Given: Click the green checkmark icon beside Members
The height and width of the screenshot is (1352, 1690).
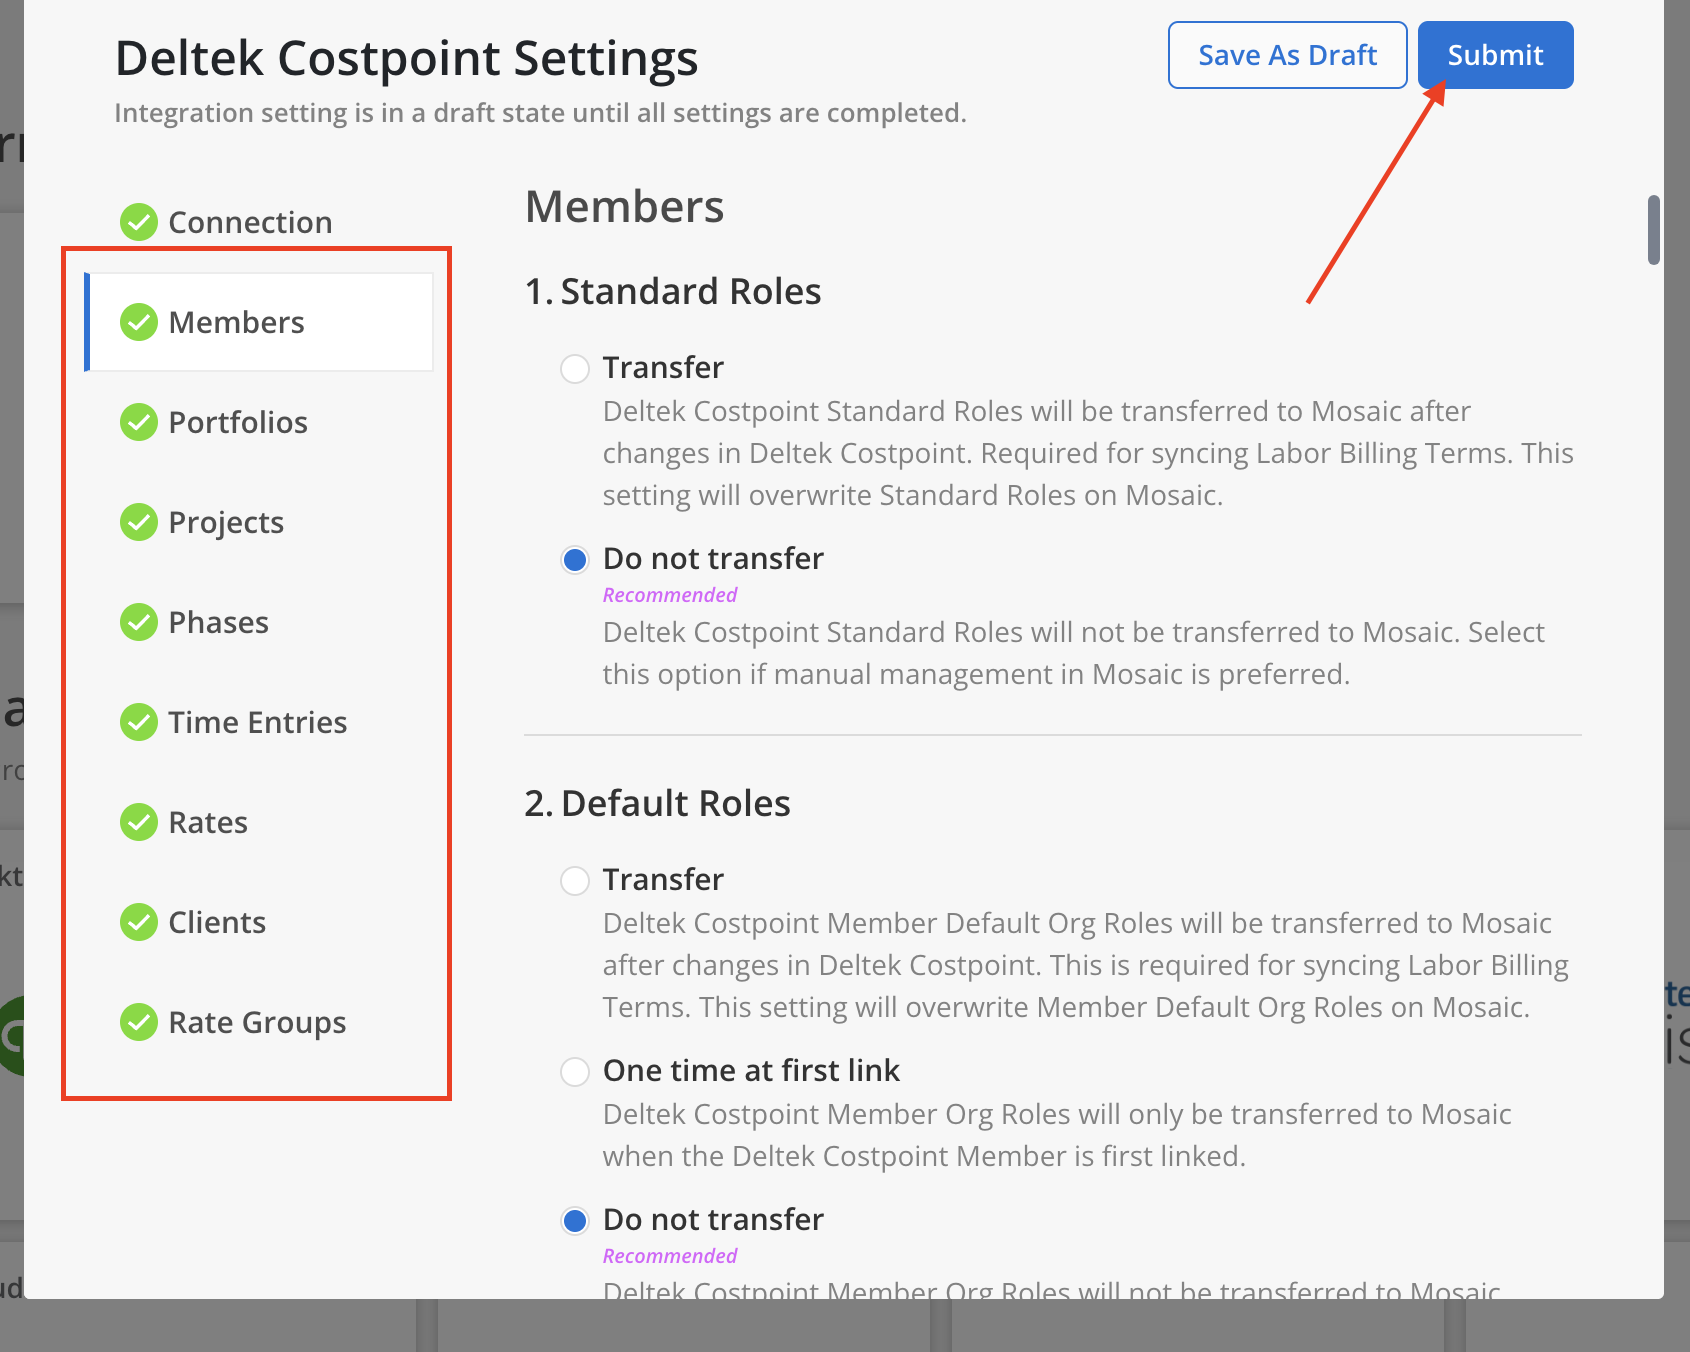Looking at the screenshot, I should click(x=139, y=322).
